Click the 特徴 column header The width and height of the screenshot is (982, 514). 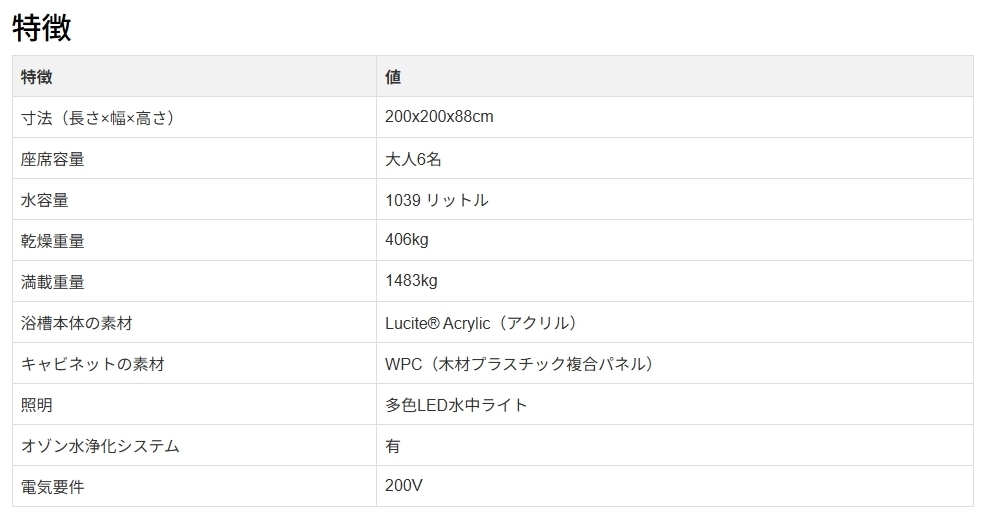(37, 77)
